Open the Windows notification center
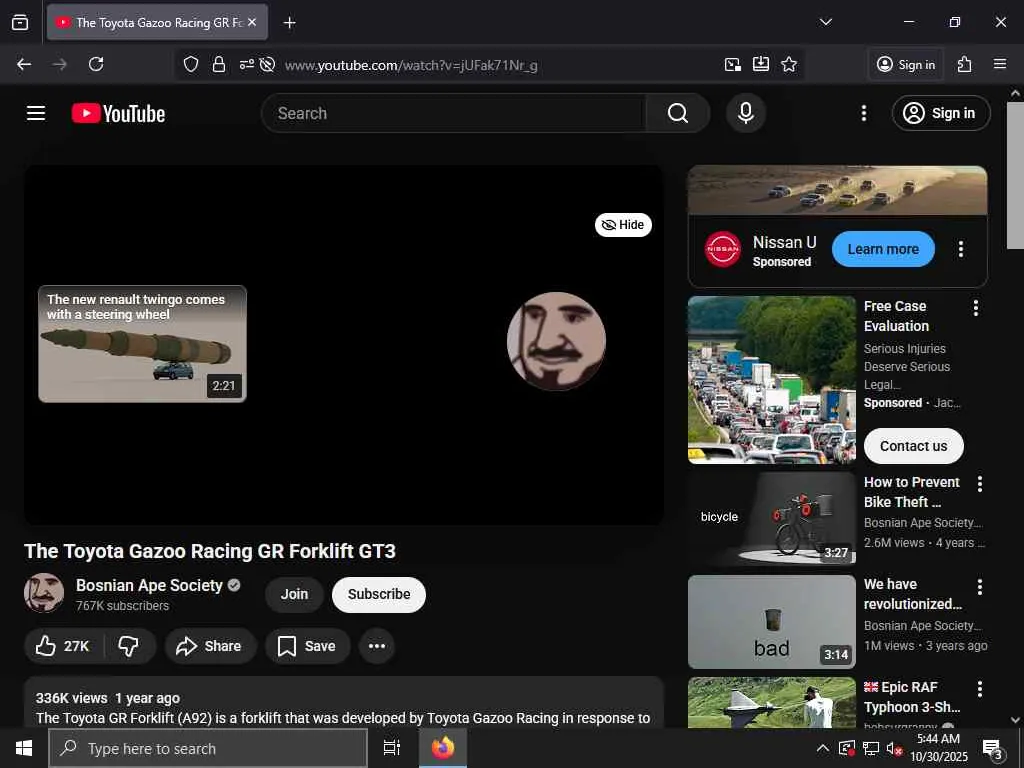 [993, 749]
